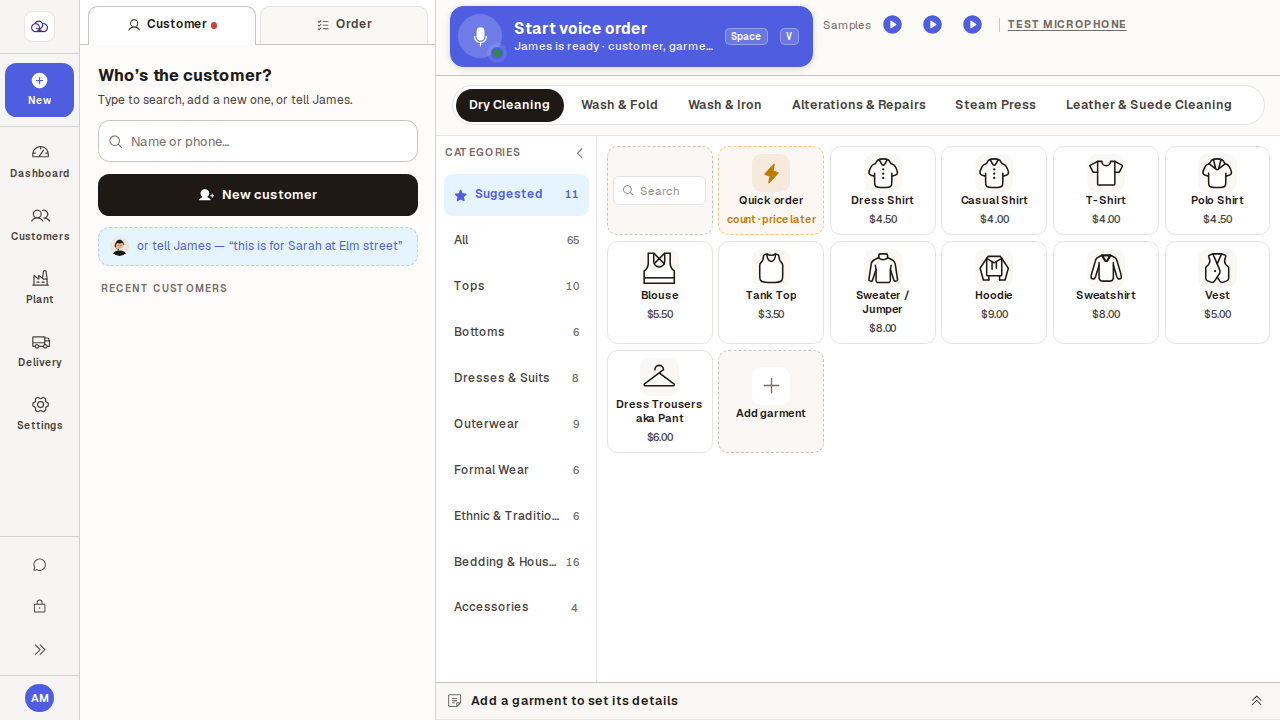The image size is (1280, 720).
Task: Select the Outerwear category
Action: [x=516, y=424]
